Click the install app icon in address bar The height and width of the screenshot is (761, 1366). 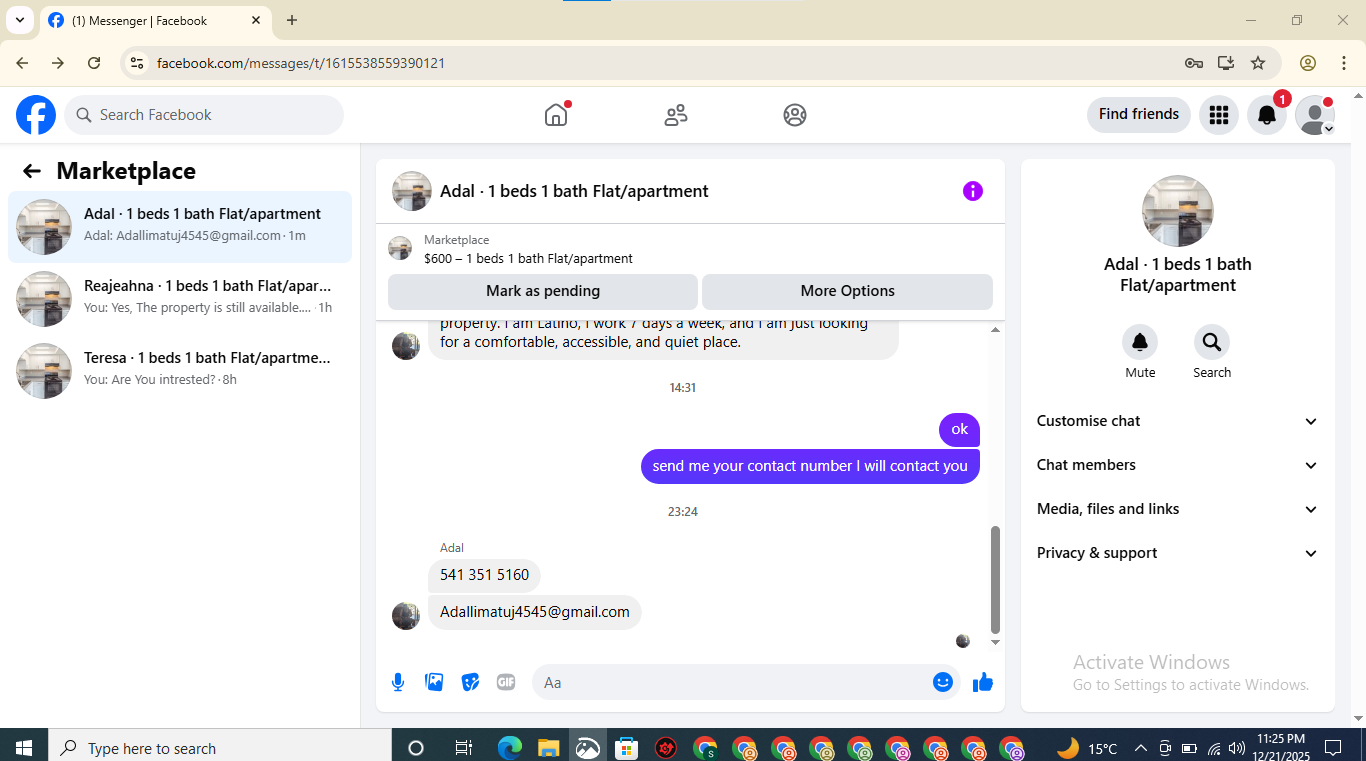(1226, 63)
